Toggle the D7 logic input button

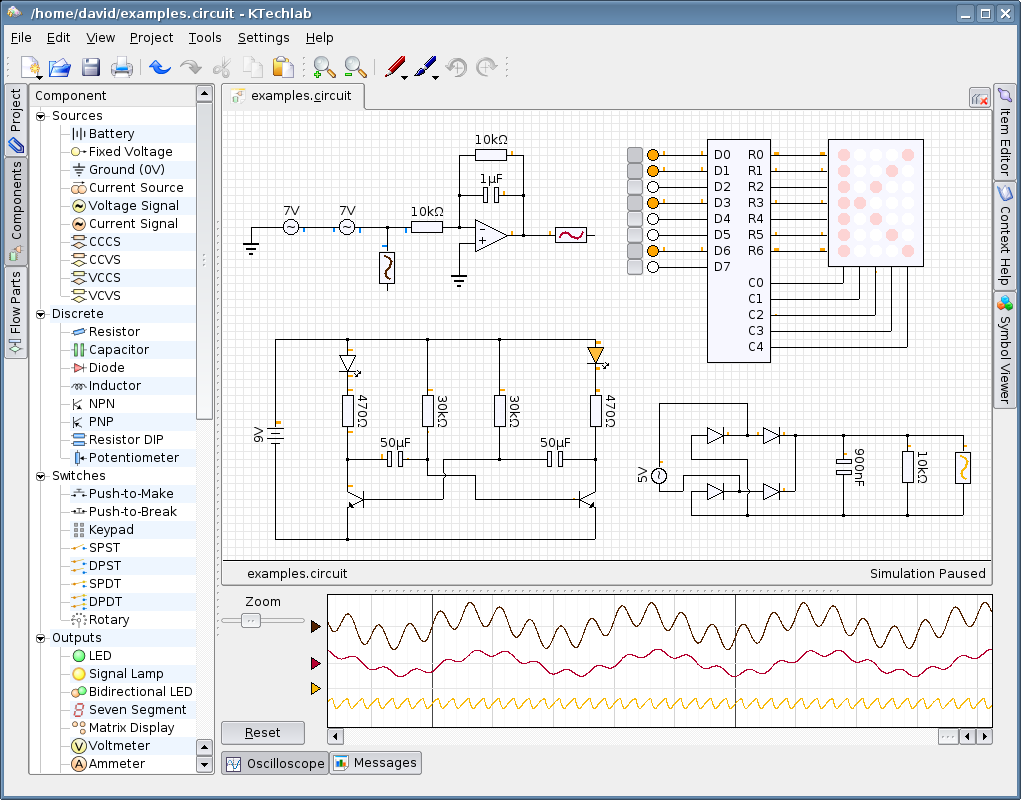click(x=635, y=267)
